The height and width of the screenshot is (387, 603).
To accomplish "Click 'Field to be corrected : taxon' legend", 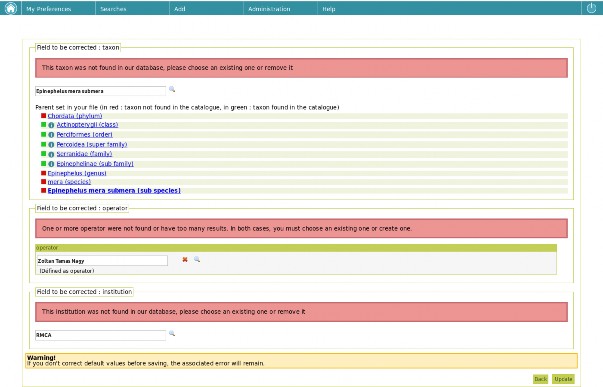I will pyautogui.click(x=78, y=48).
